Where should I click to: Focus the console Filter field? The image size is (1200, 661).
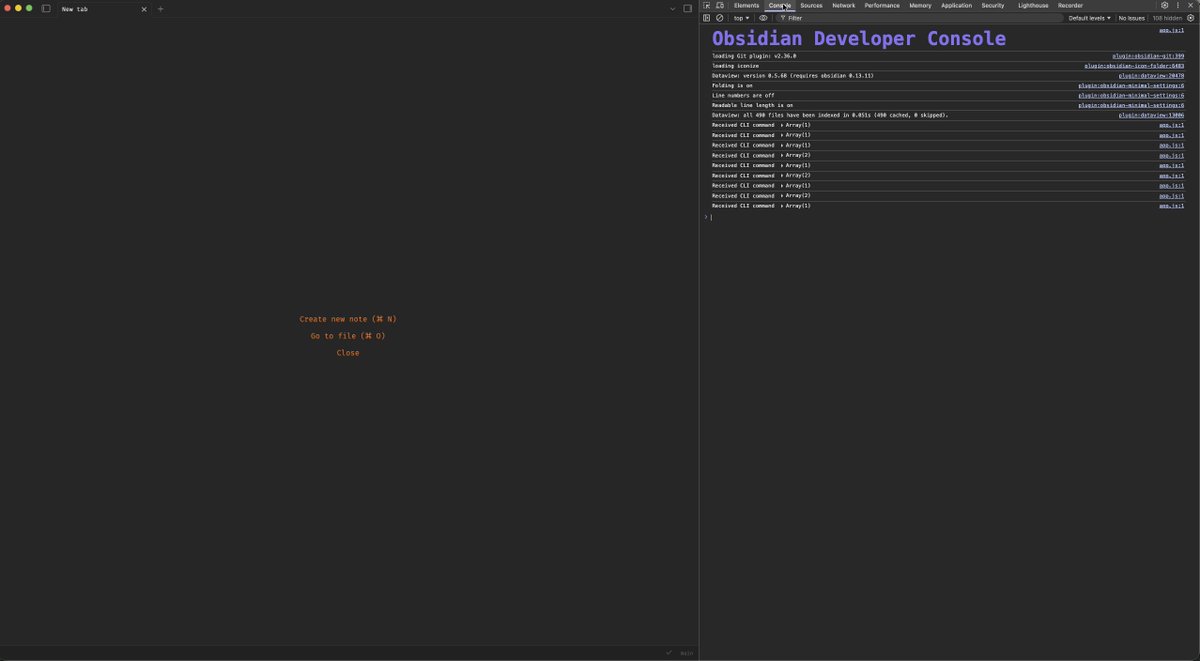pos(920,18)
